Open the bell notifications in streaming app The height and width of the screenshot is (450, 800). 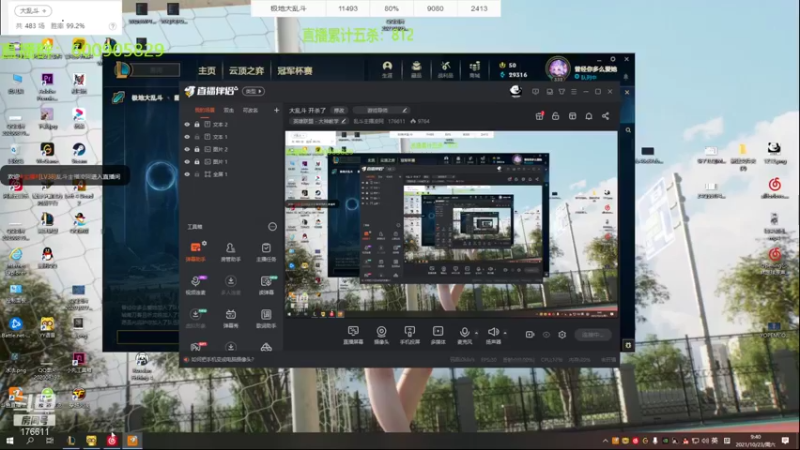[x=589, y=116]
